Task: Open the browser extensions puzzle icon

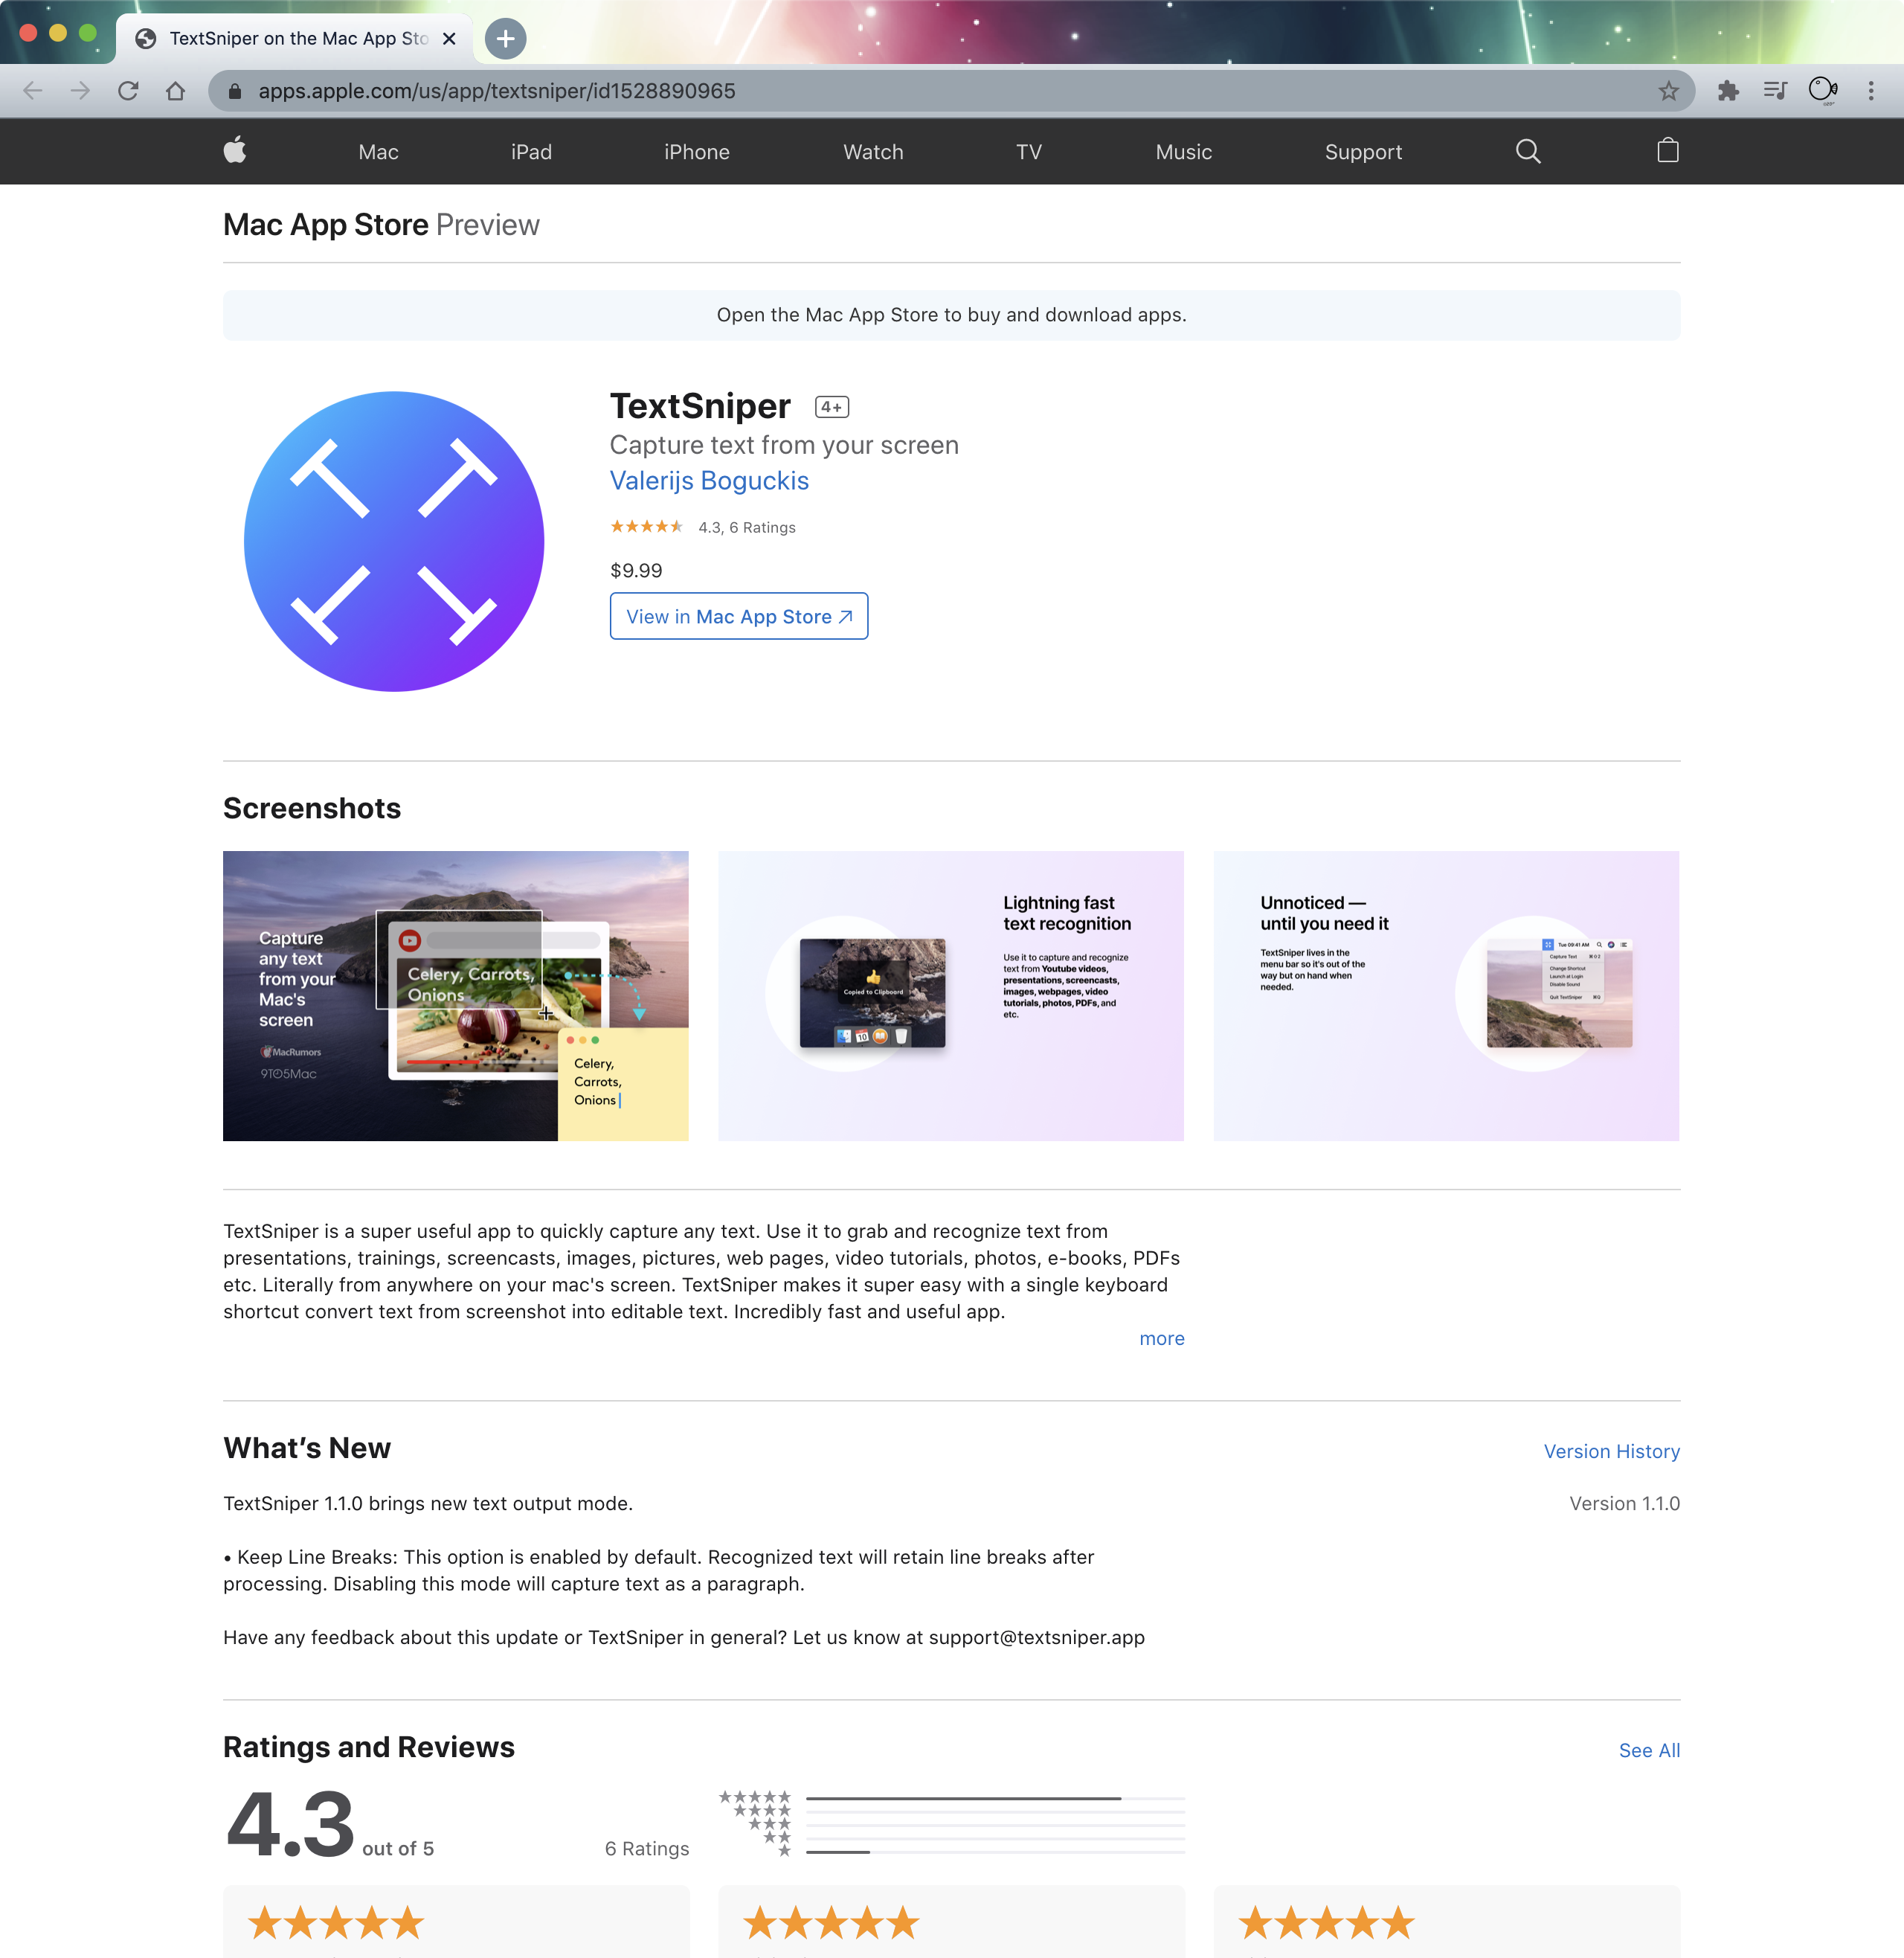Action: point(1727,91)
